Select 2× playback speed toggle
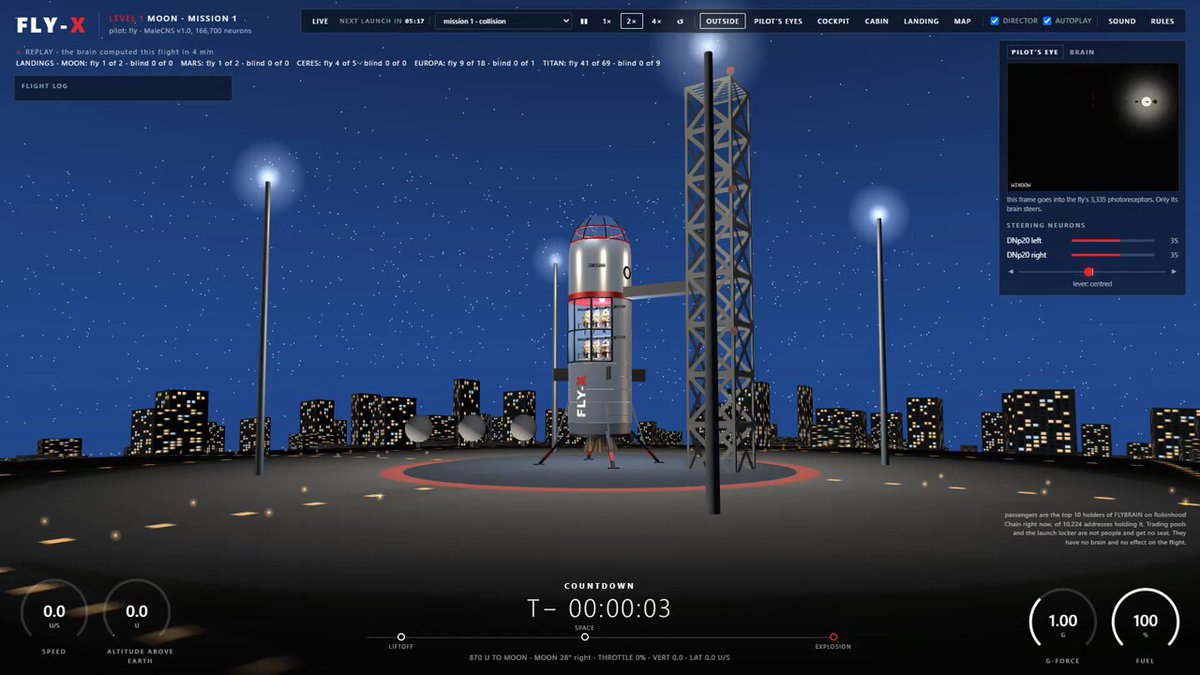The image size is (1200, 675). pyautogui.click(x=631, y=21)
